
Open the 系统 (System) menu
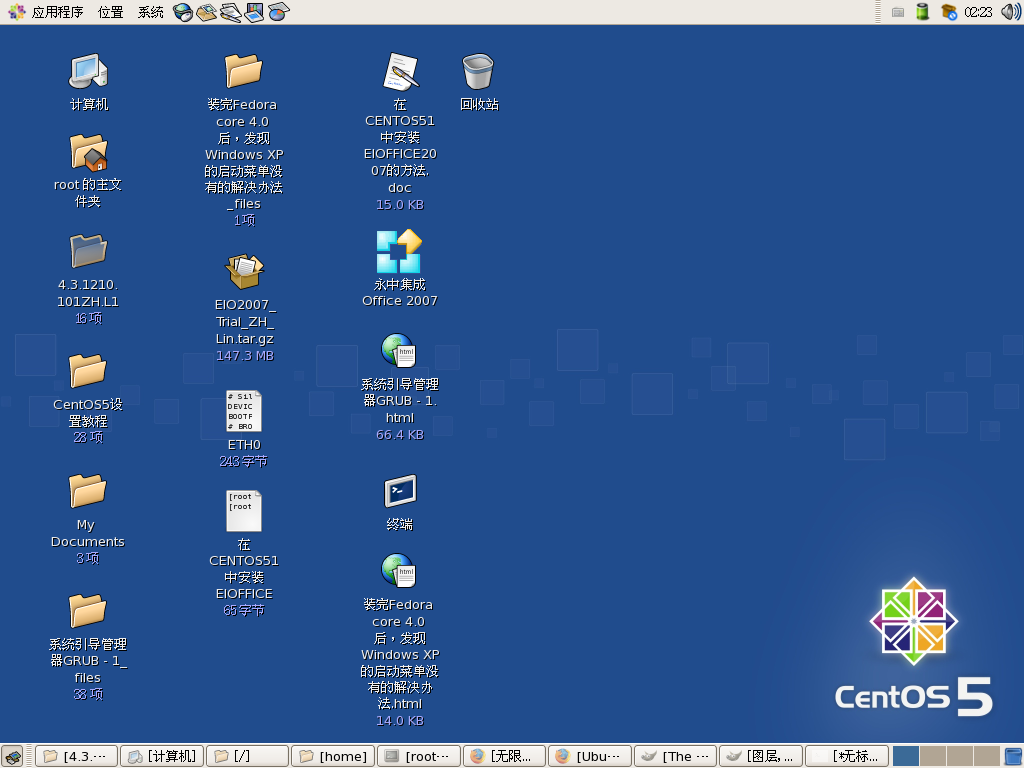(x=150, y=12)
